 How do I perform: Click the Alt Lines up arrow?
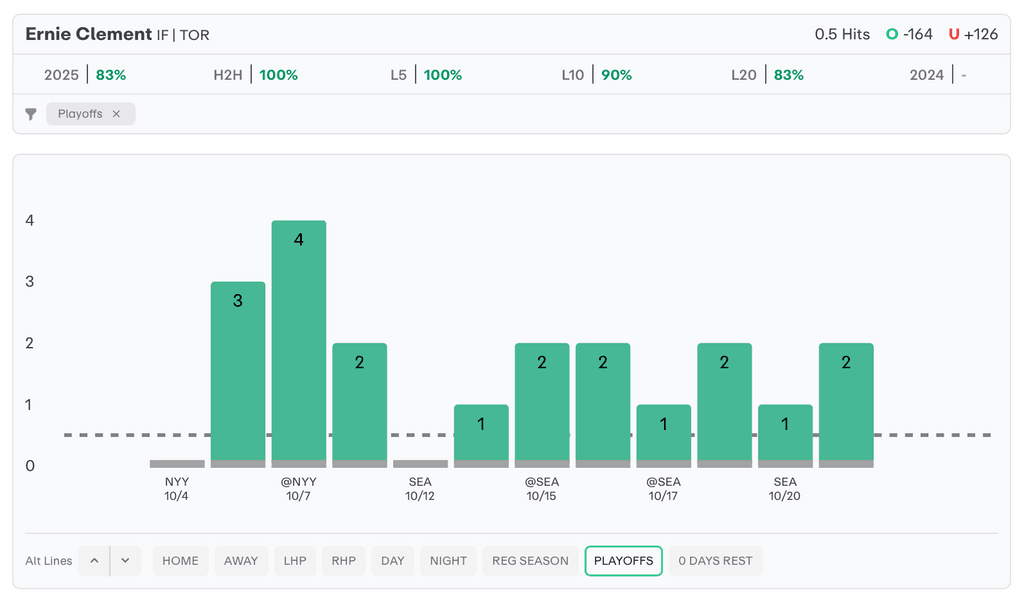click(94, 561)
